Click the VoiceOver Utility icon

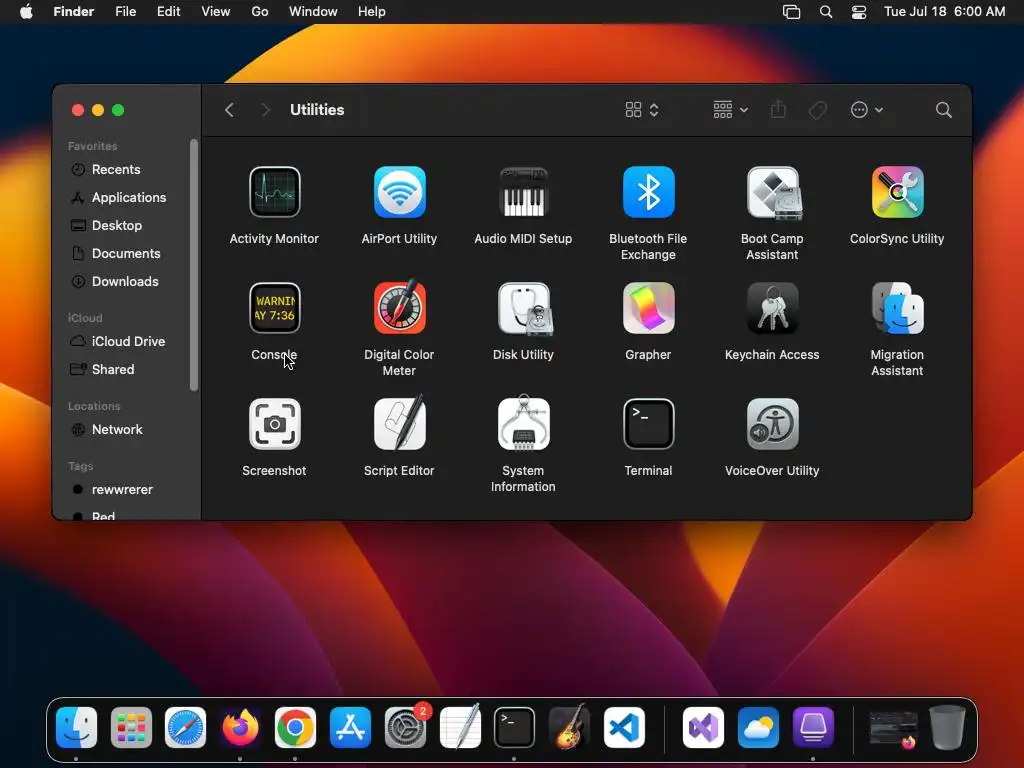point(773,424)
